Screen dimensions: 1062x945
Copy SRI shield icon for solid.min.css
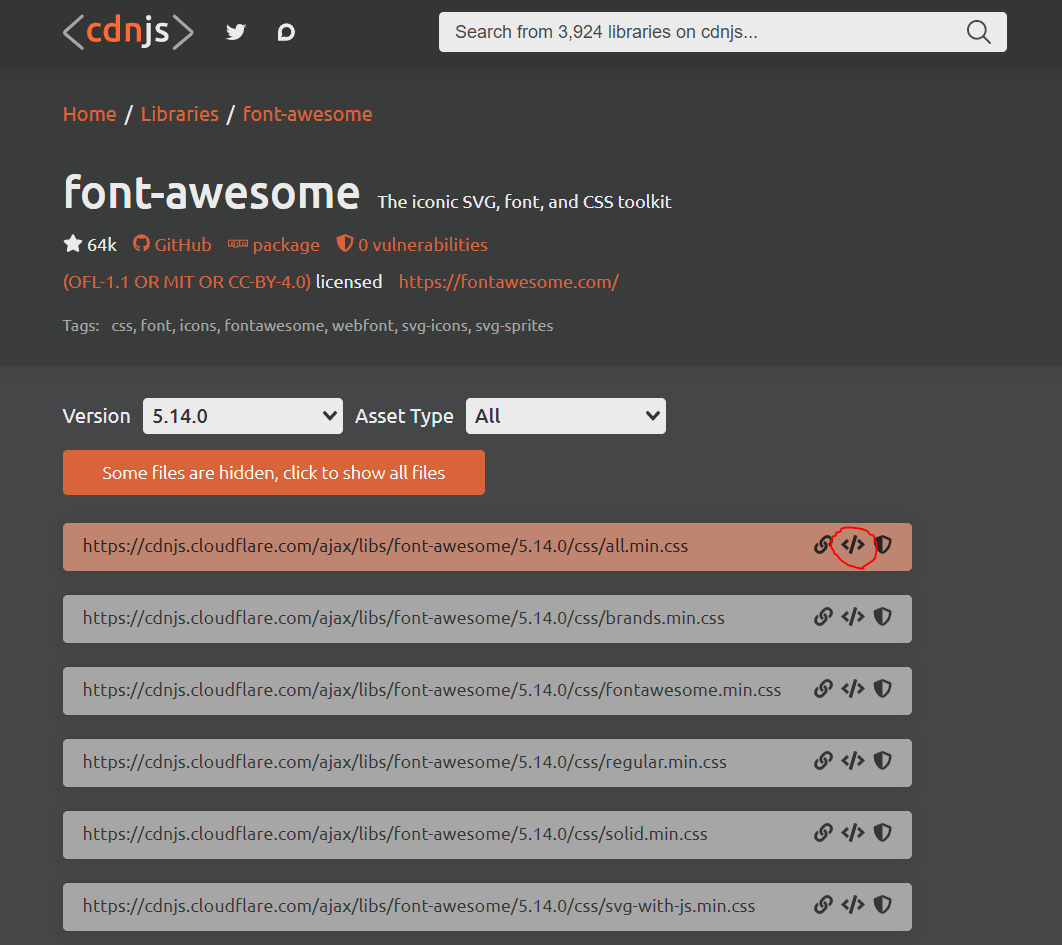coord(883,833)
